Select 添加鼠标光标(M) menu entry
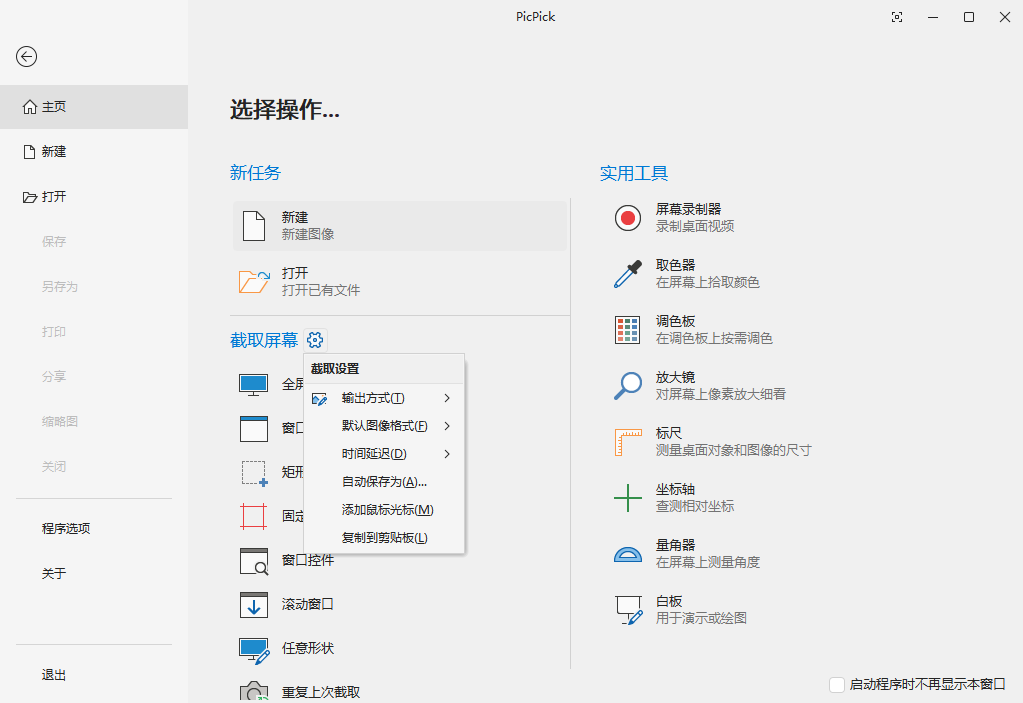This screenshot has width=1023, height=703. pos(384,510)
